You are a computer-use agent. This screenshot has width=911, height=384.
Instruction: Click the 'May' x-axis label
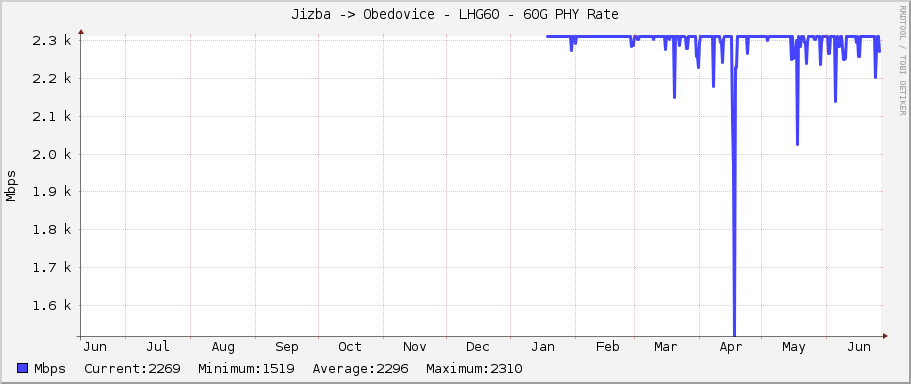794,347
